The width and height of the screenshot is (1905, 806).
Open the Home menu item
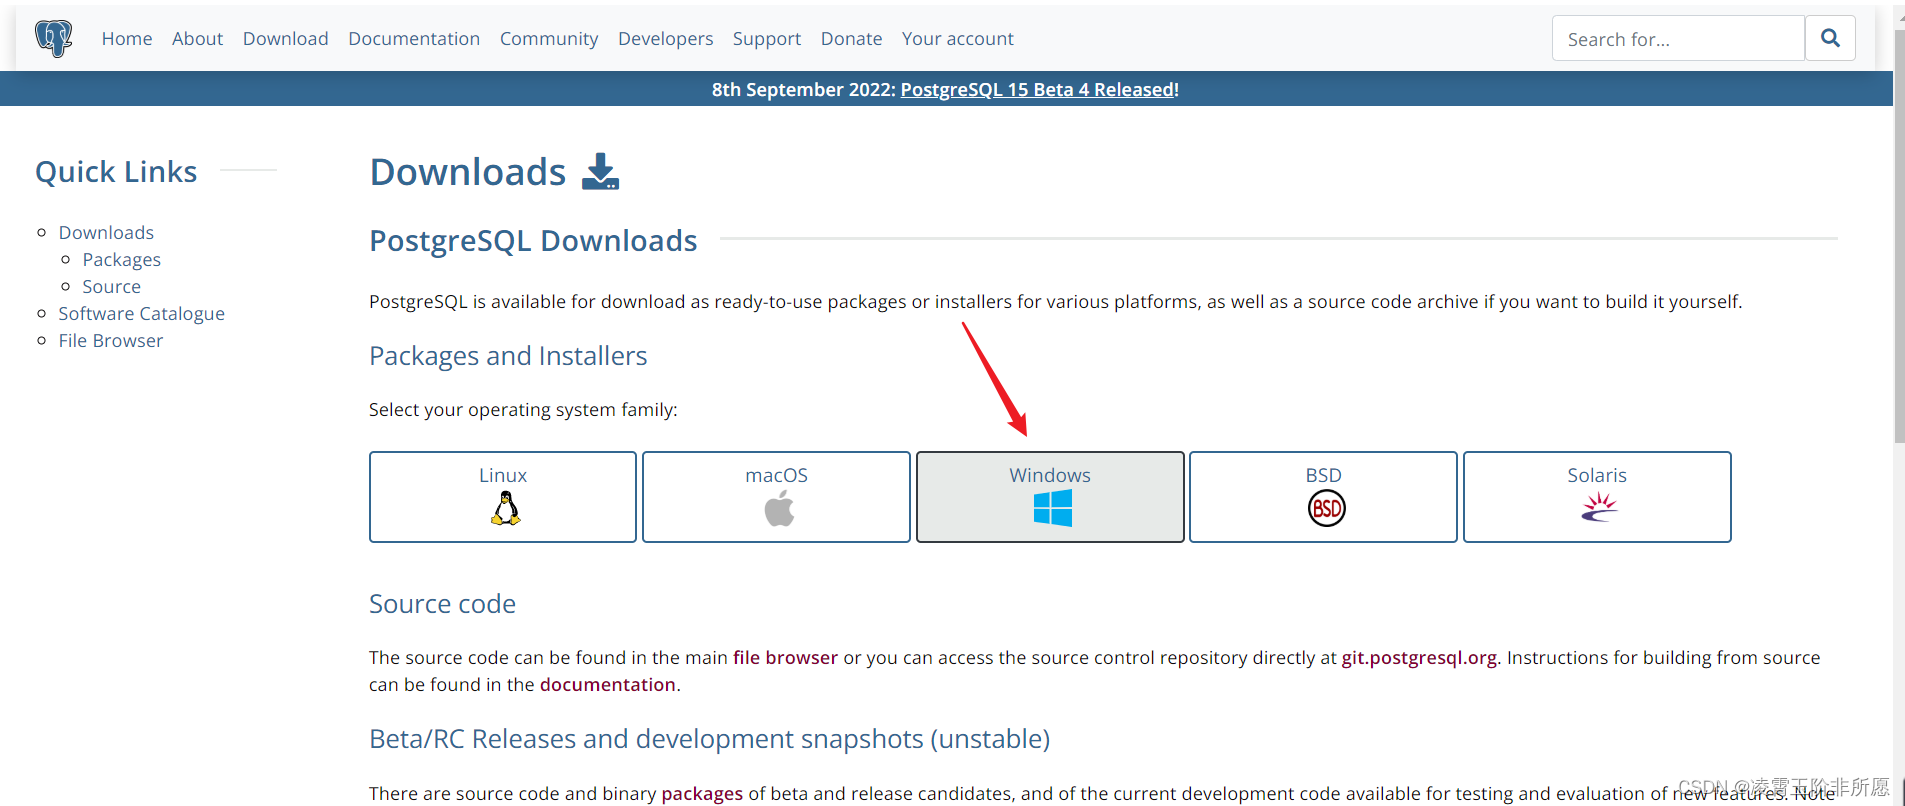point(127,38)
